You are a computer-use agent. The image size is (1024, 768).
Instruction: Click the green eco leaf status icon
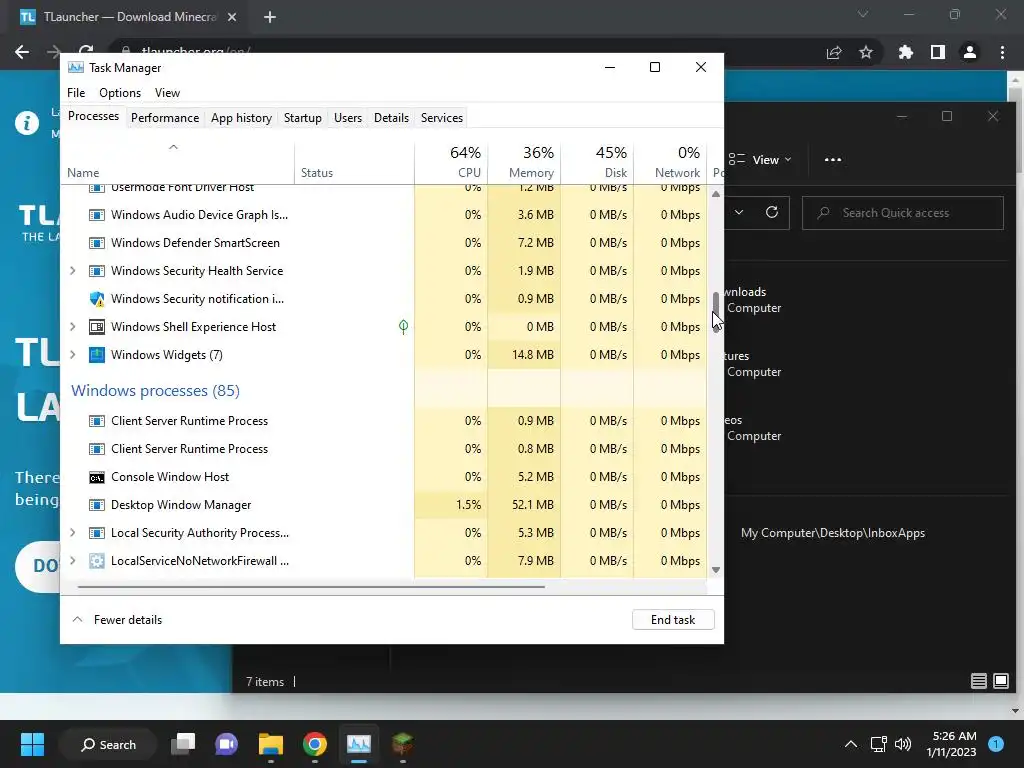404,327
